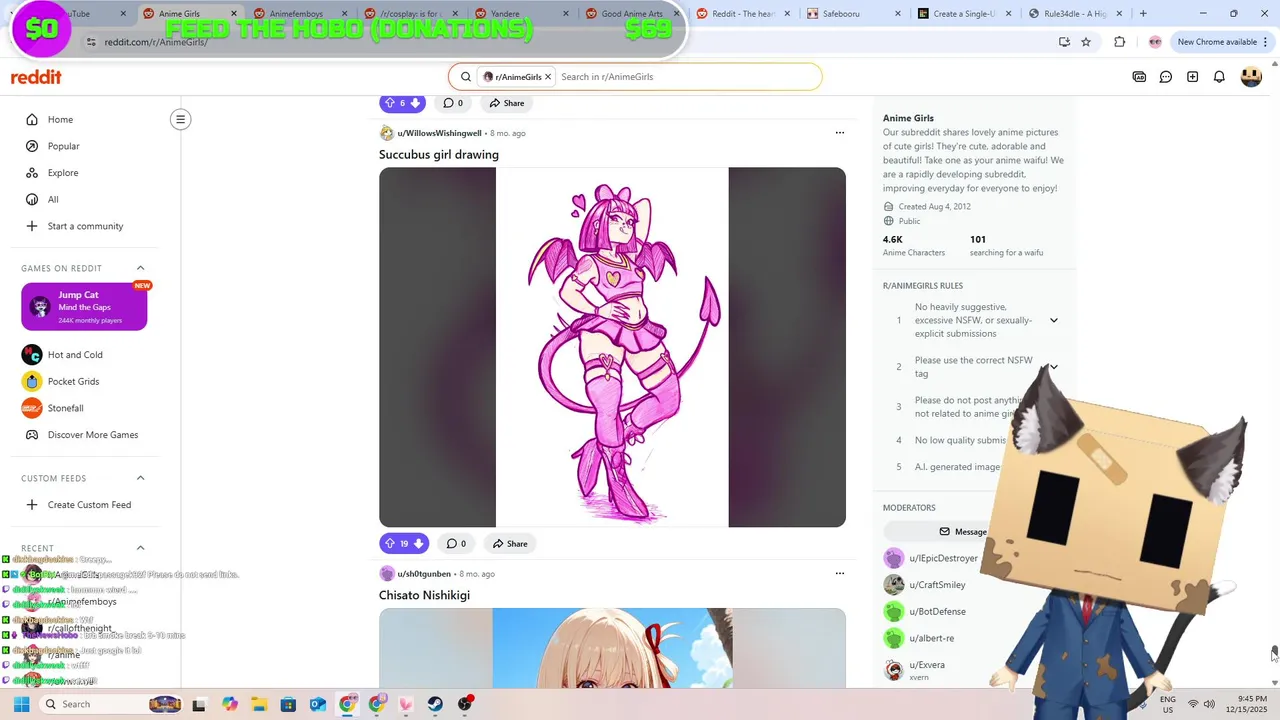Click the Windows Start button
This screenshot has width=1280, height=720.
pyautogui.click(x=21, y=704)
